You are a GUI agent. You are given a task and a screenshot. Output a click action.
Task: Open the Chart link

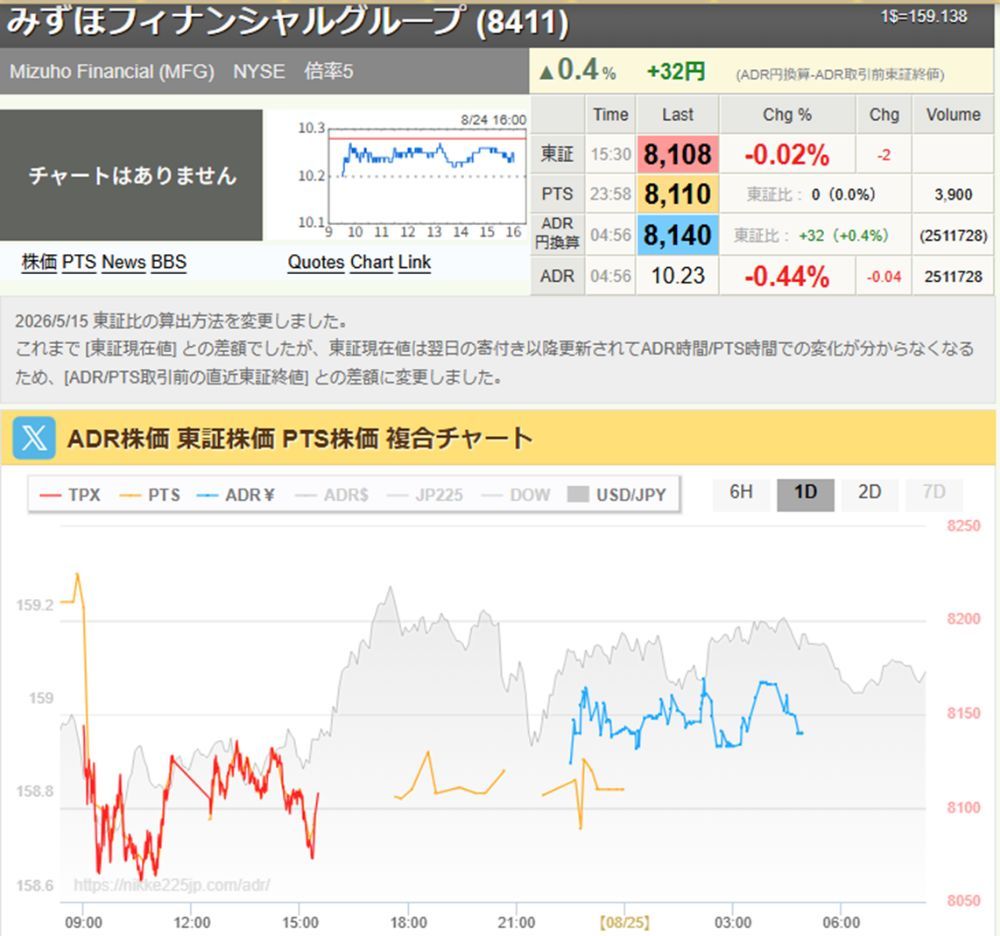pos(371,262)
